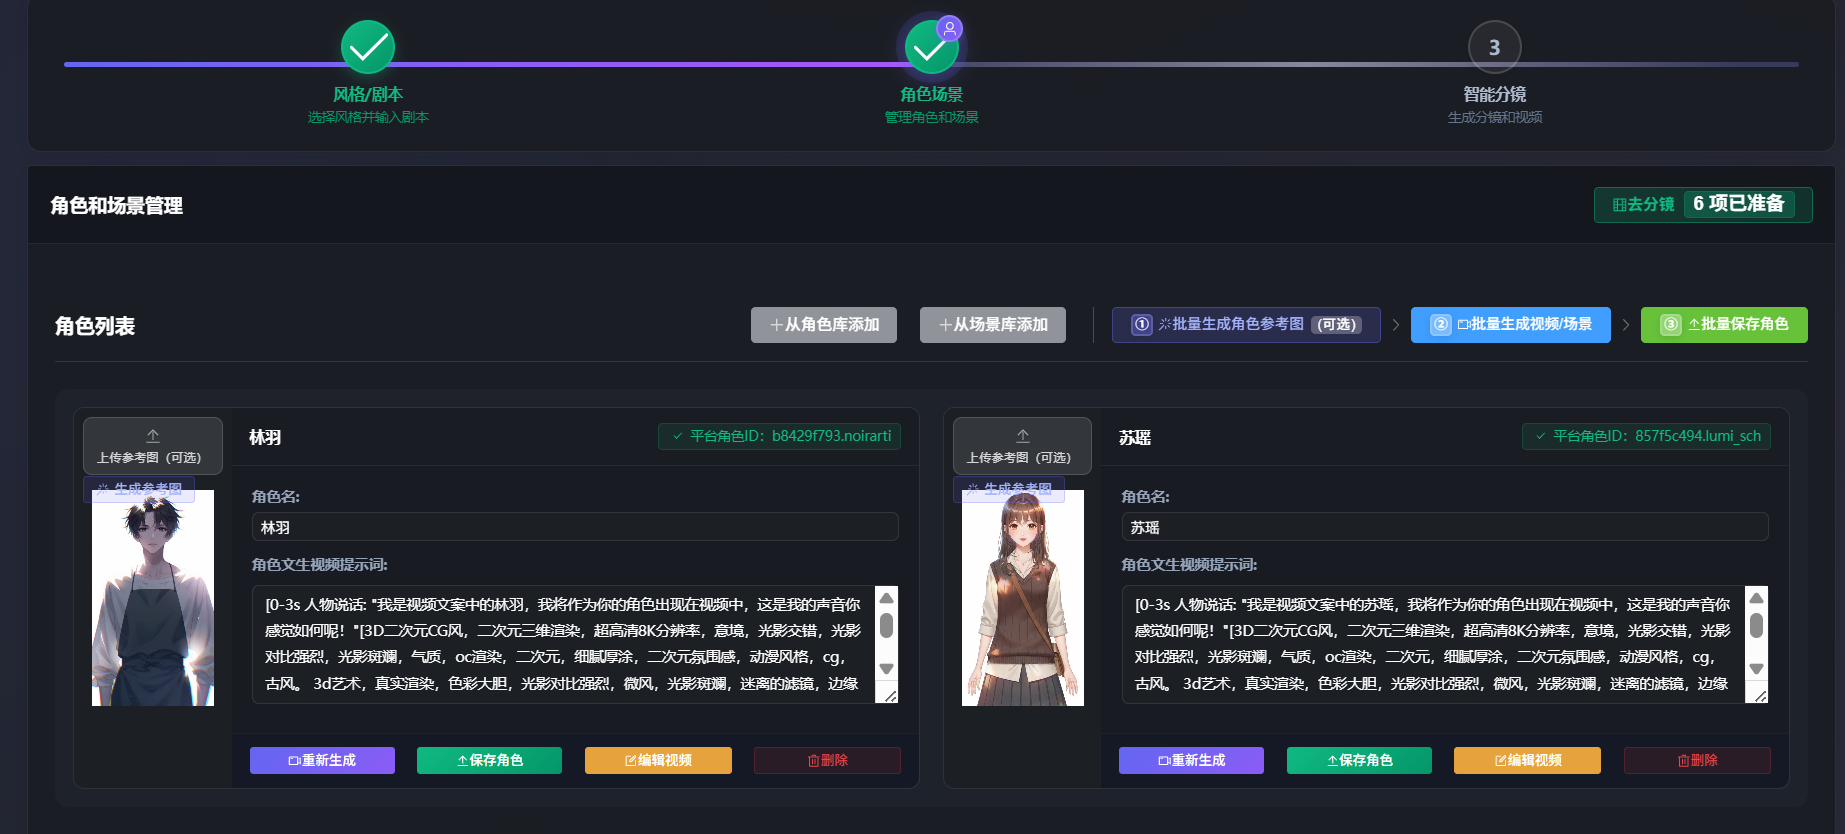Viewport: 1845px width, 834px height.
Task: Click the 角色场景 step checkmark
Action: click(931, 48)
